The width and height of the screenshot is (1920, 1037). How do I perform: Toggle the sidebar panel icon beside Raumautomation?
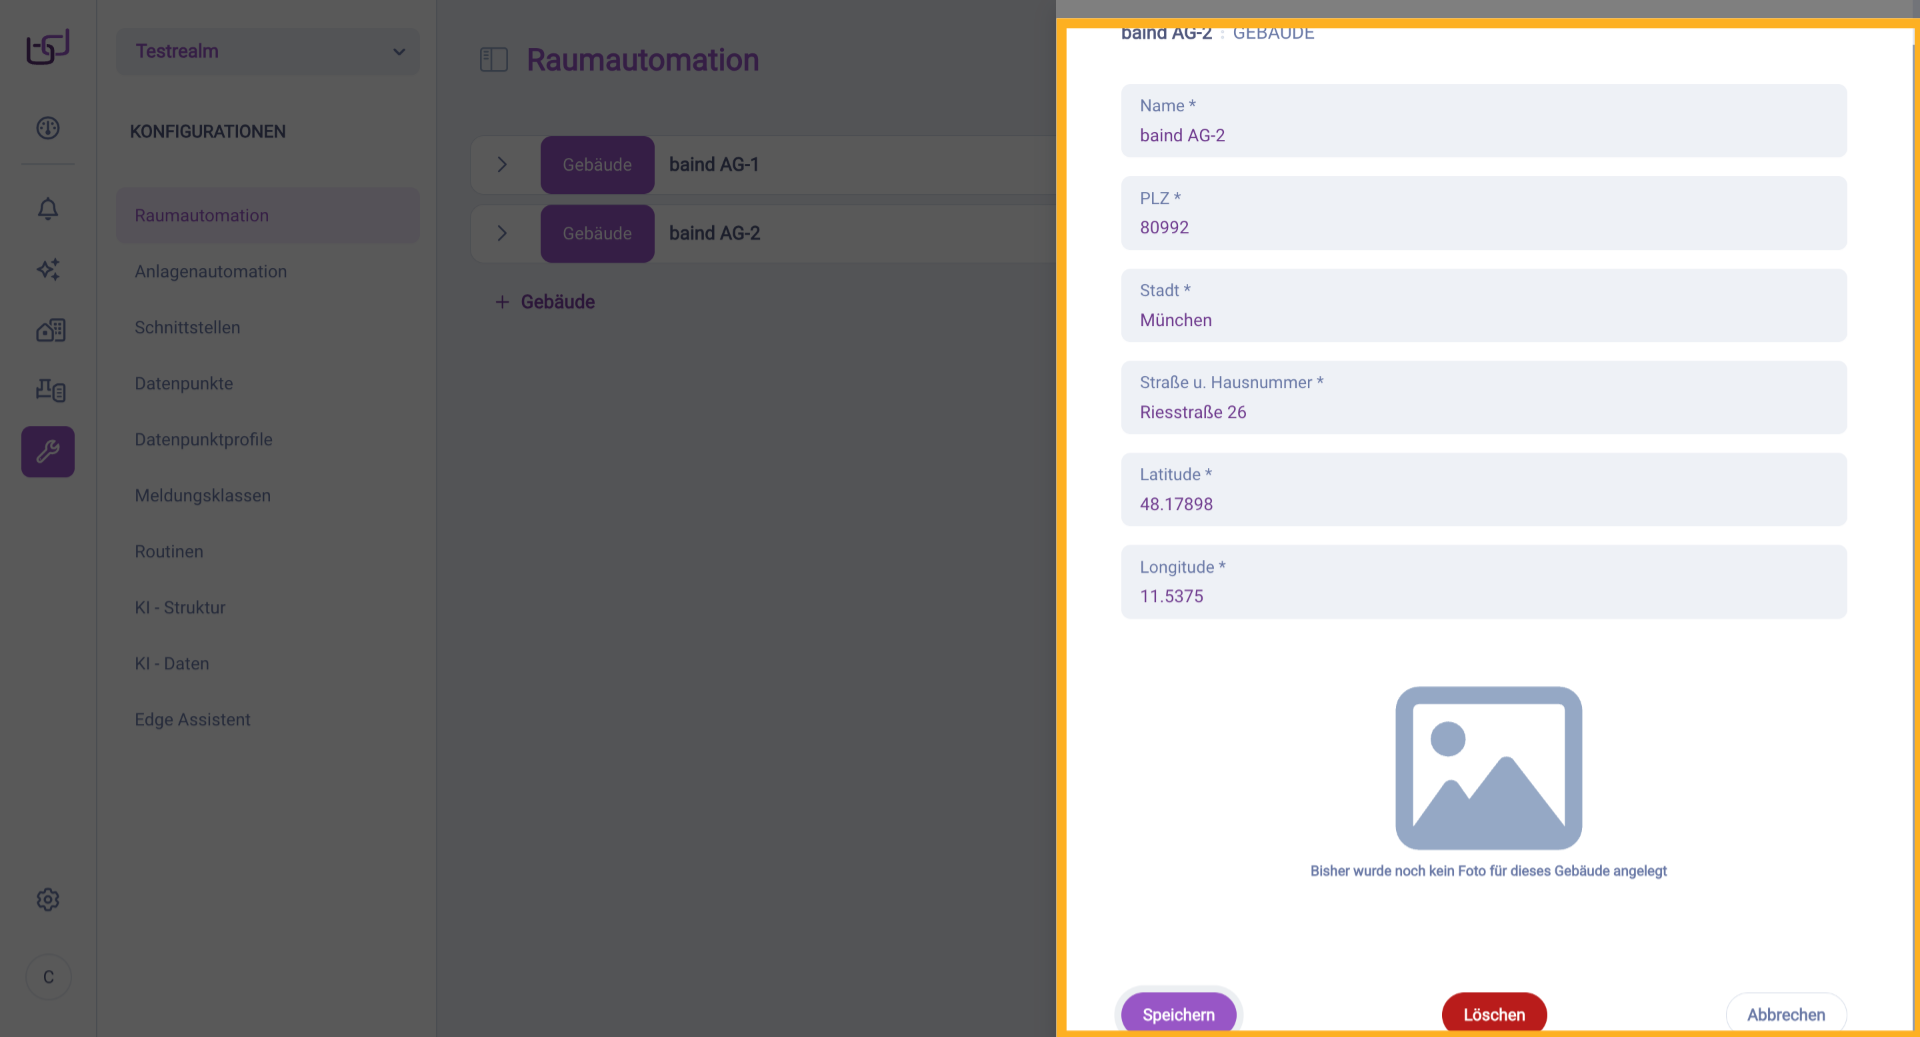point(494,60)
